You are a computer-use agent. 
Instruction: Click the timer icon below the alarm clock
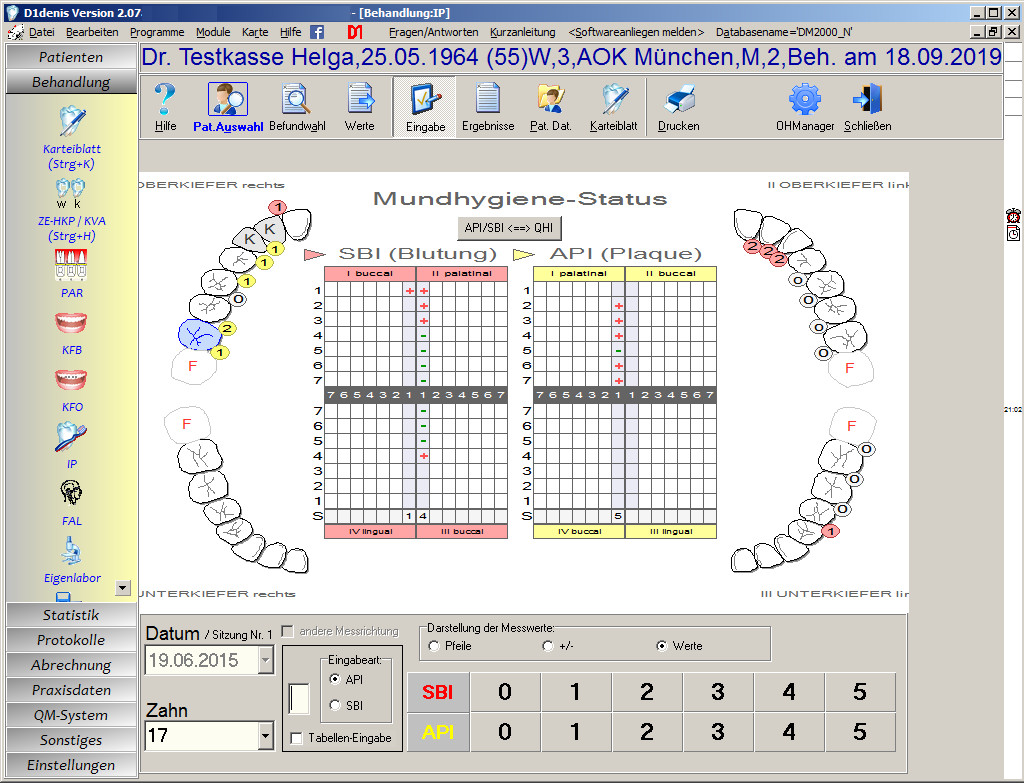tap(1014, 233)
